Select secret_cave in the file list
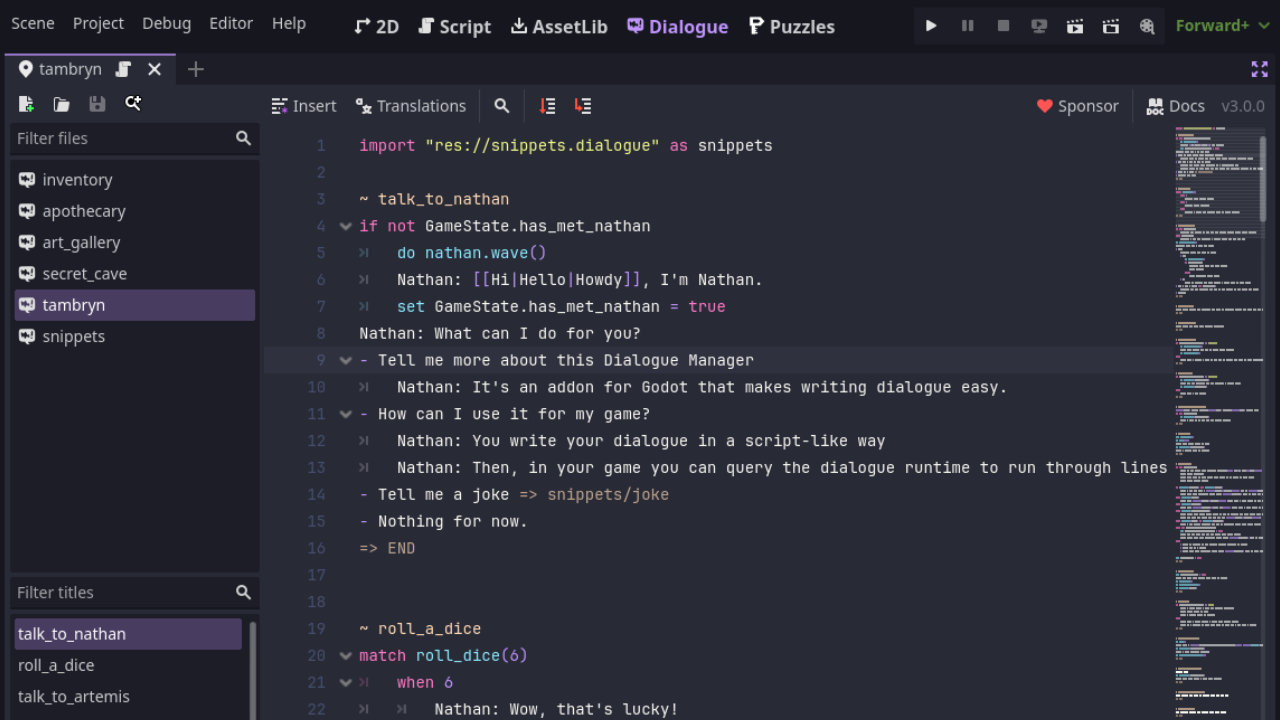The image size is (1280, 720). (84, 274)
